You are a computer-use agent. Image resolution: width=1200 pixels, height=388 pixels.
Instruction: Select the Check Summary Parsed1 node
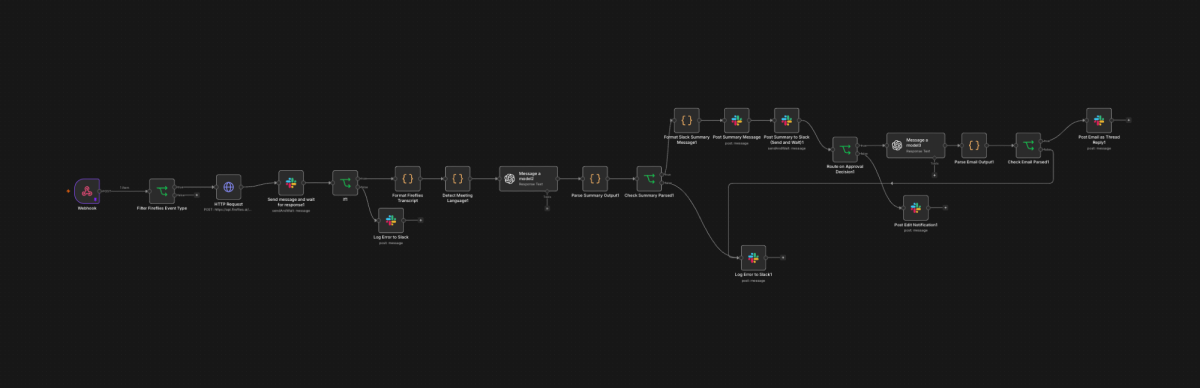coord(649,179)
